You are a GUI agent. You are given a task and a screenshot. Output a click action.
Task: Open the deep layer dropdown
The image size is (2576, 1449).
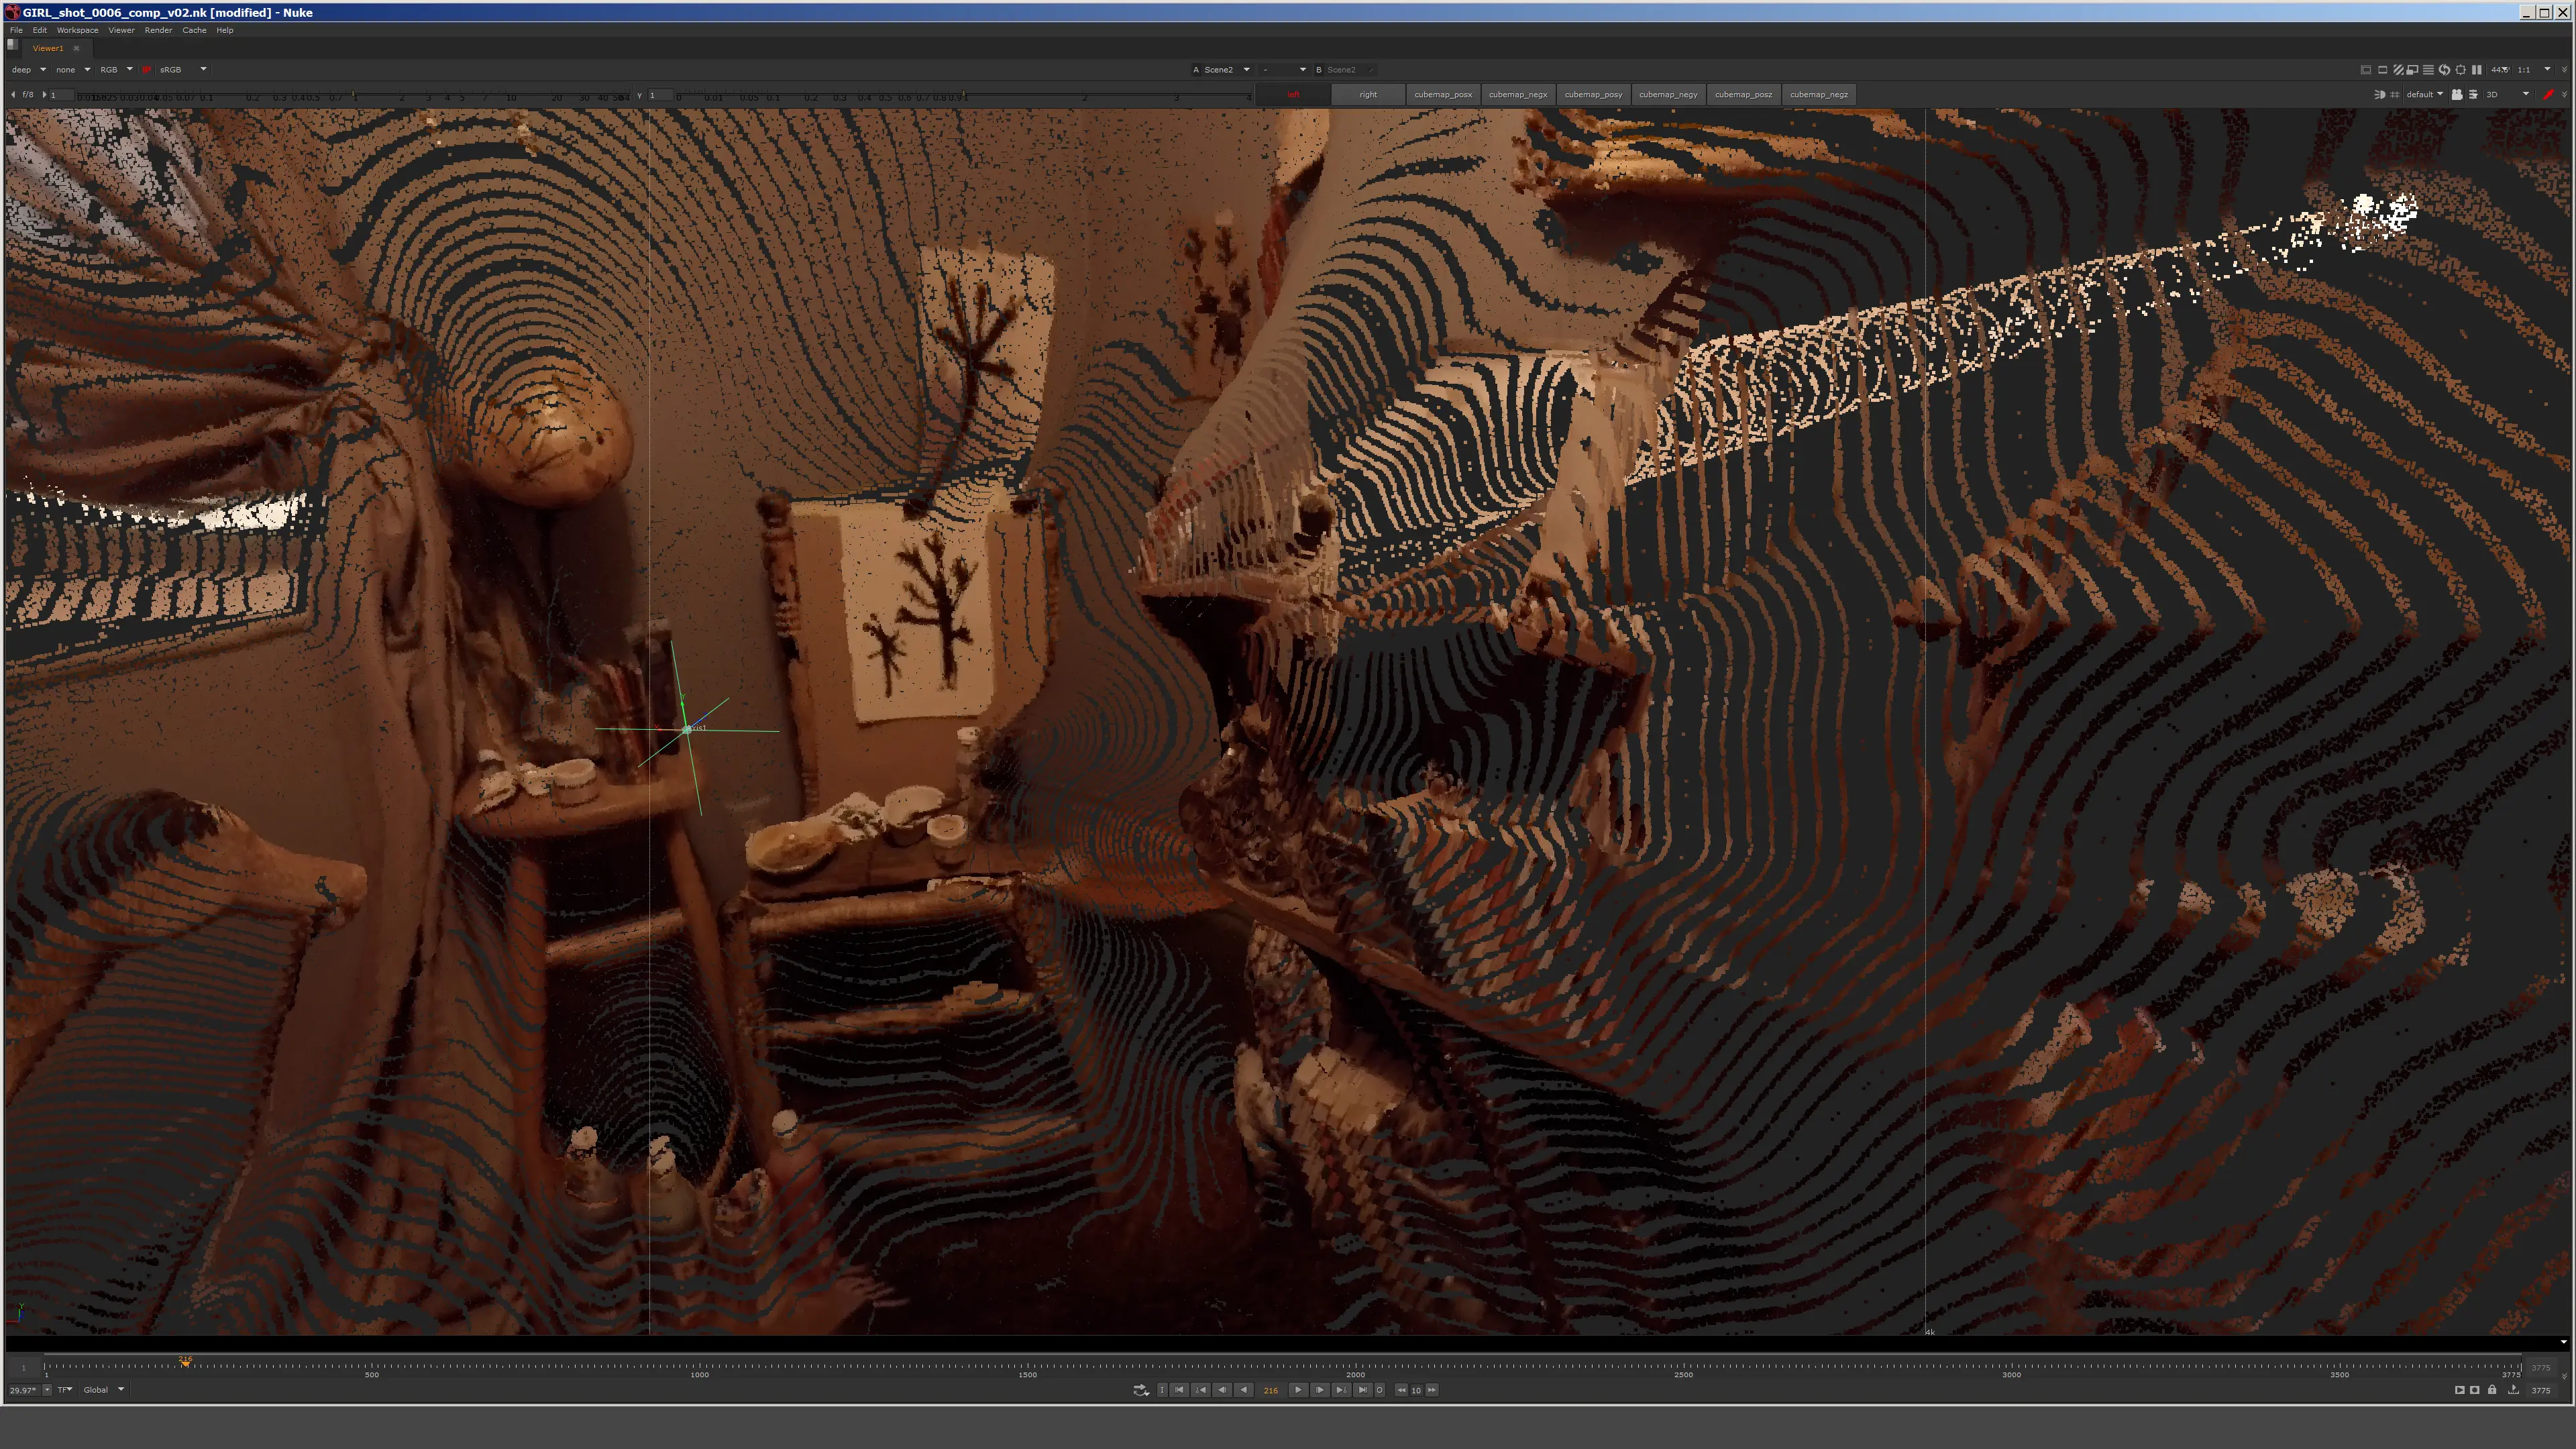29,70
